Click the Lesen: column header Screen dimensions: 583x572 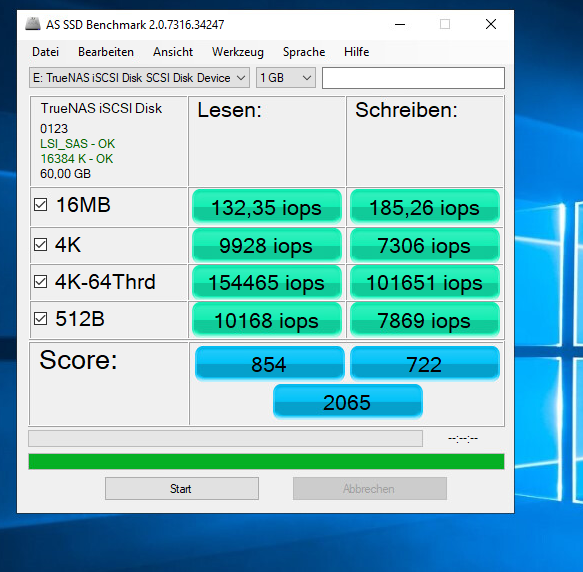[229, 110]
